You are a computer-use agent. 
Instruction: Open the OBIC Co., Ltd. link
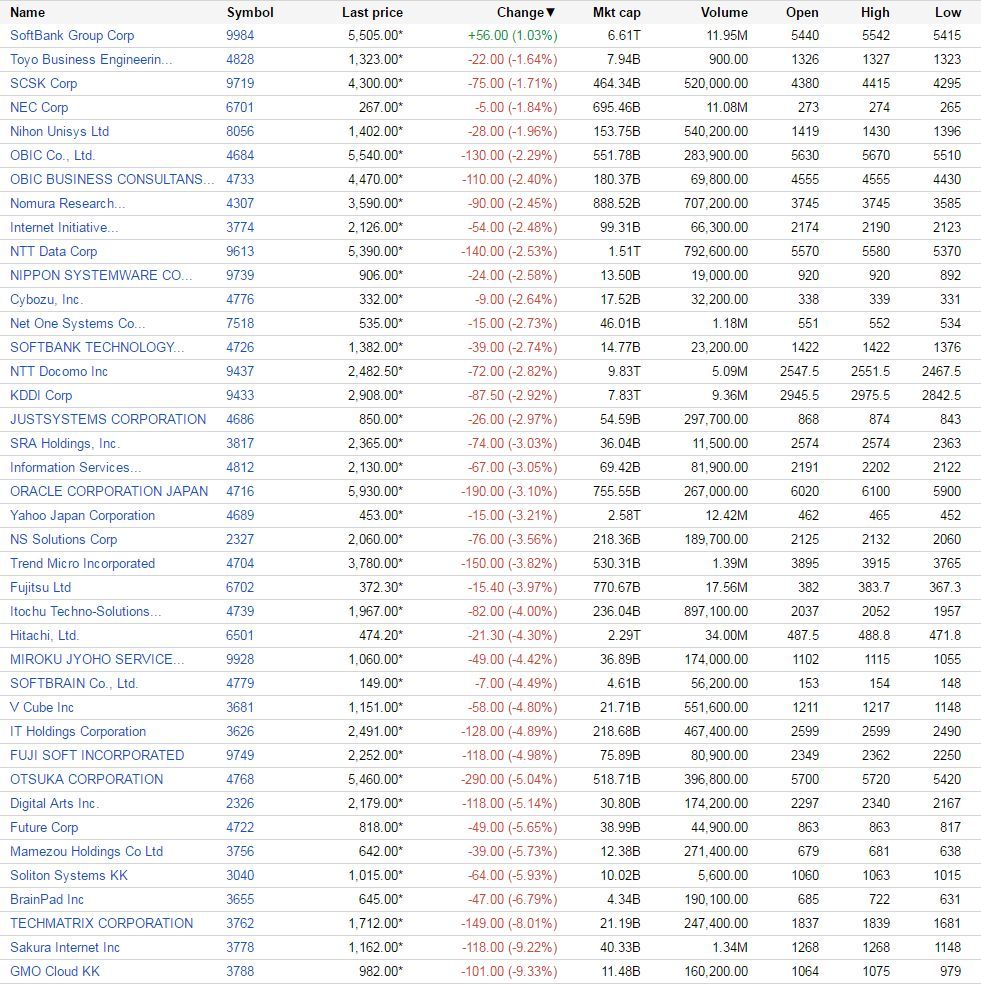[53, 156]
